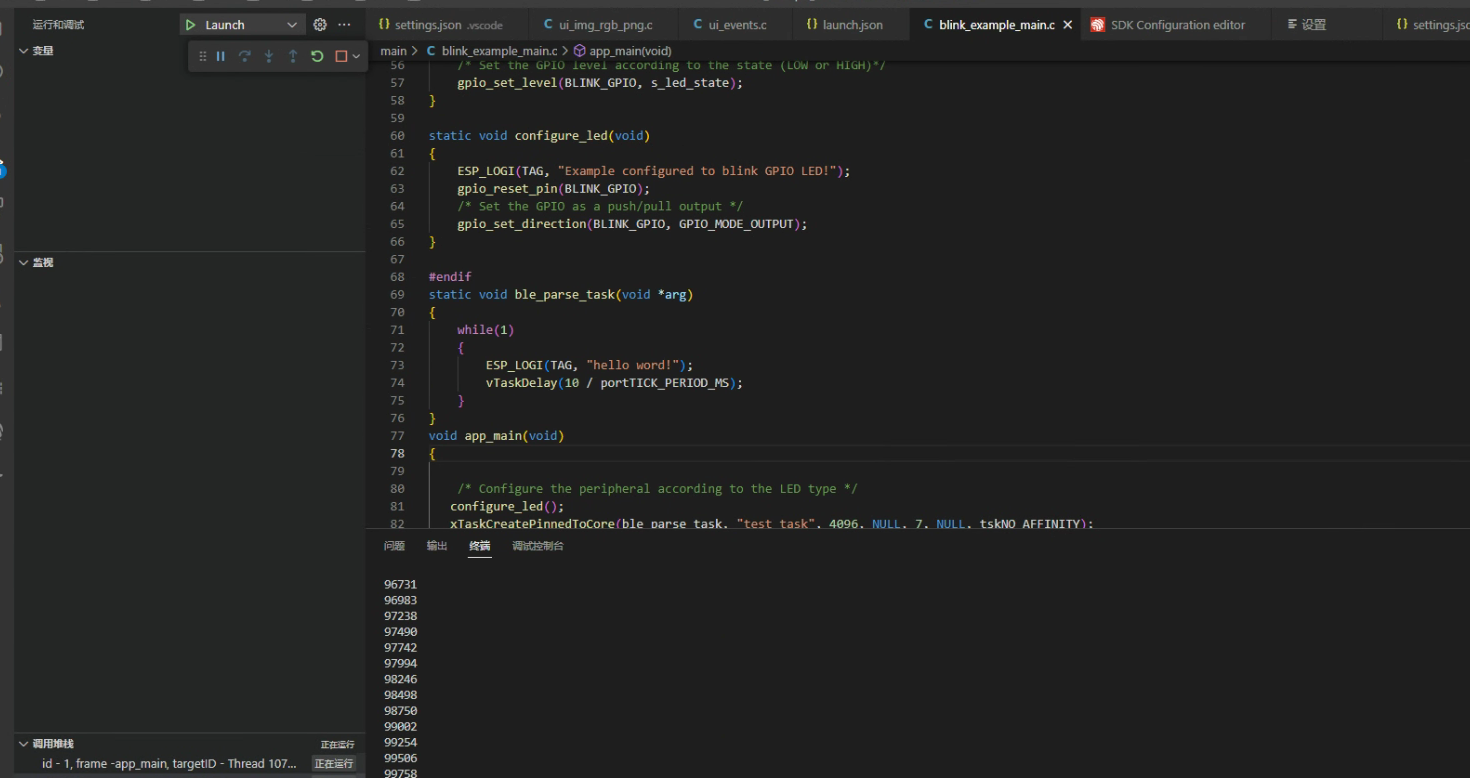Start debugging with the green play icon
The width and height of the screenshot is (1470, 778).
click(191, 25)
